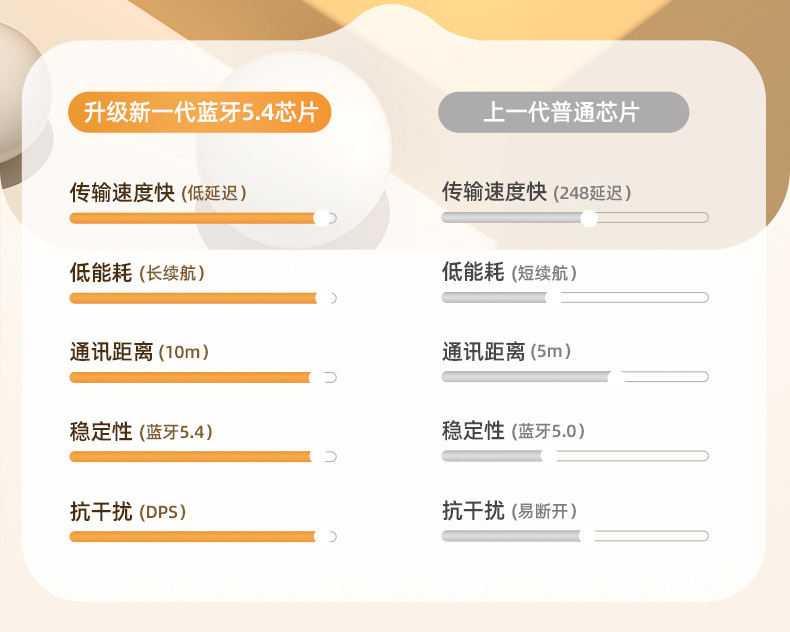Select the 抗干扰 (易断开) label
Viewport: 790px width, 632px height.
(x=510, y=511)
